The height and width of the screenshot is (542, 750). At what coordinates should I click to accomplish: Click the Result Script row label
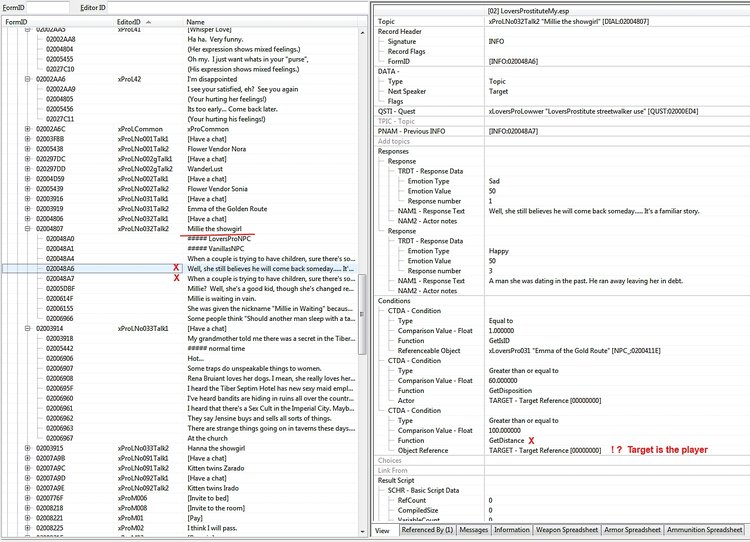pyautogui.click(x=396, y=480)
